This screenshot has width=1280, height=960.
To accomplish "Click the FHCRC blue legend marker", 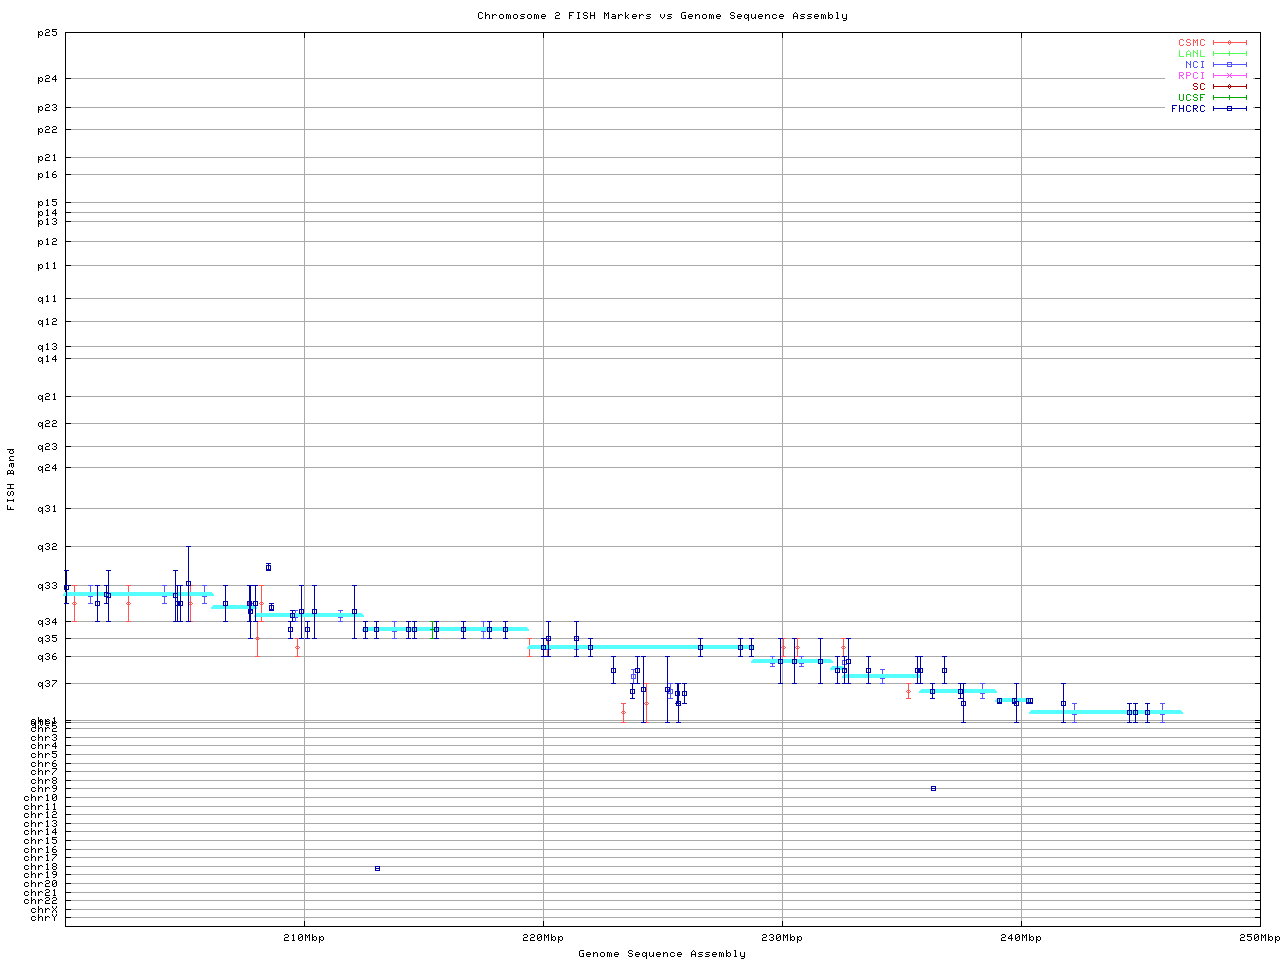I will pyautogui.click(x=1229, y=109).
